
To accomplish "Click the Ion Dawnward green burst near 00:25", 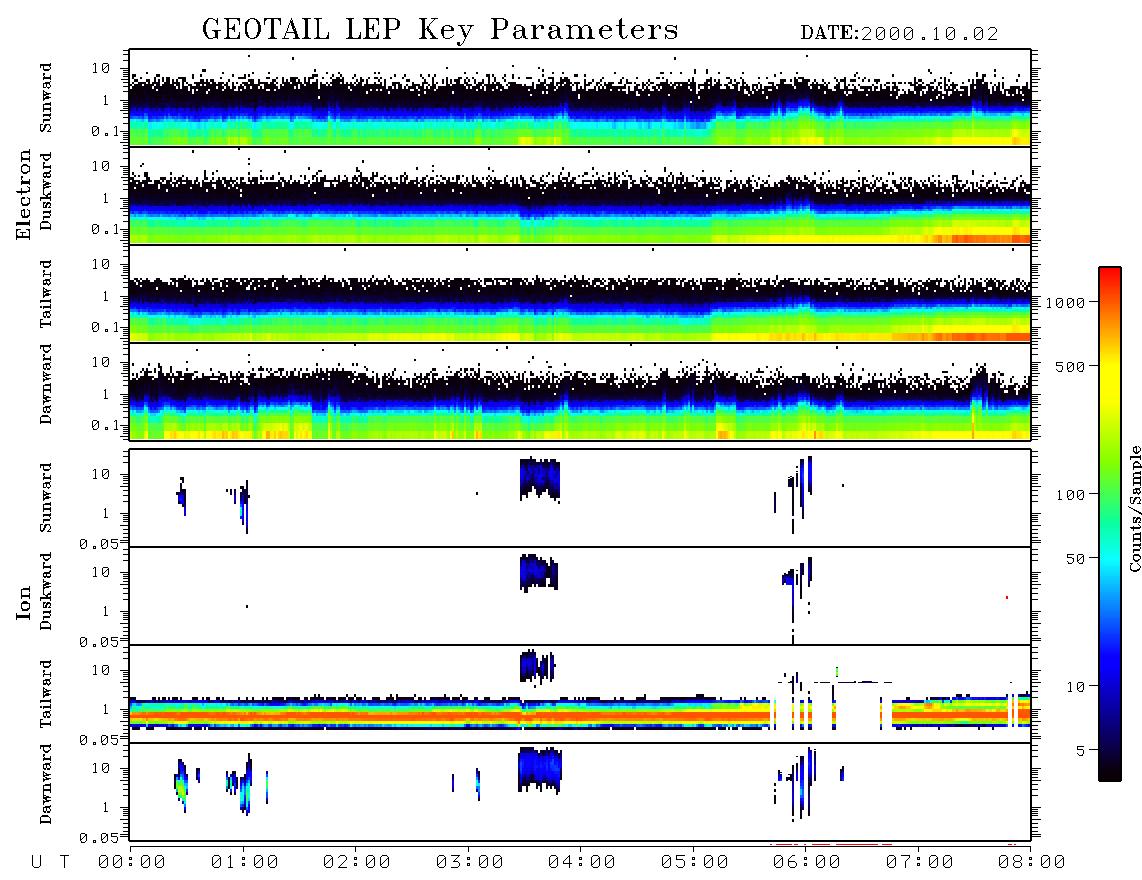I will click(x=181, y=789).
